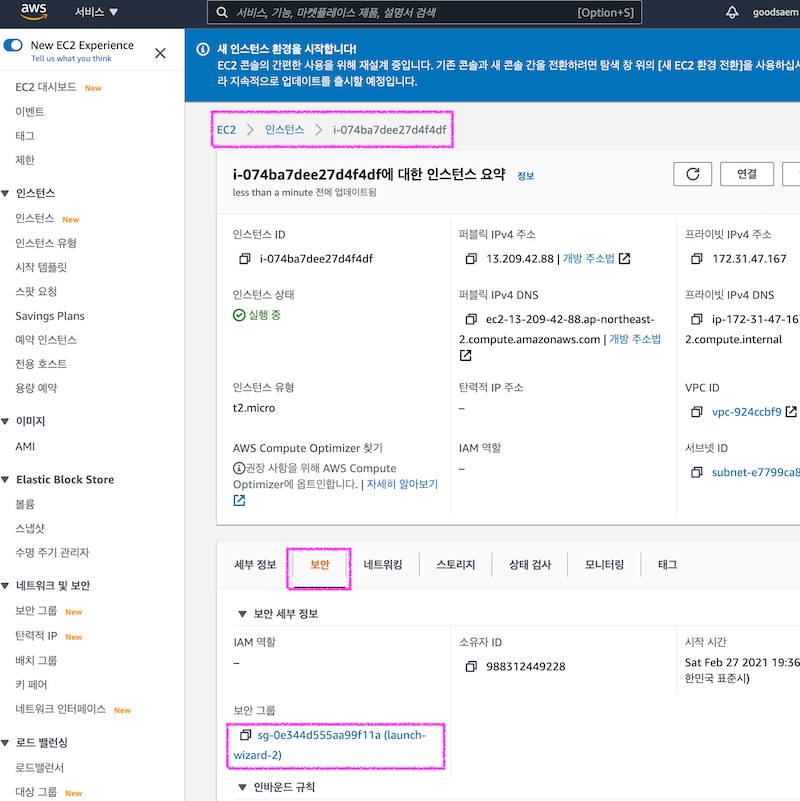Open 인스턴스 유형 in the sidebar
The image size is (800, 801).
pos(45,243)
